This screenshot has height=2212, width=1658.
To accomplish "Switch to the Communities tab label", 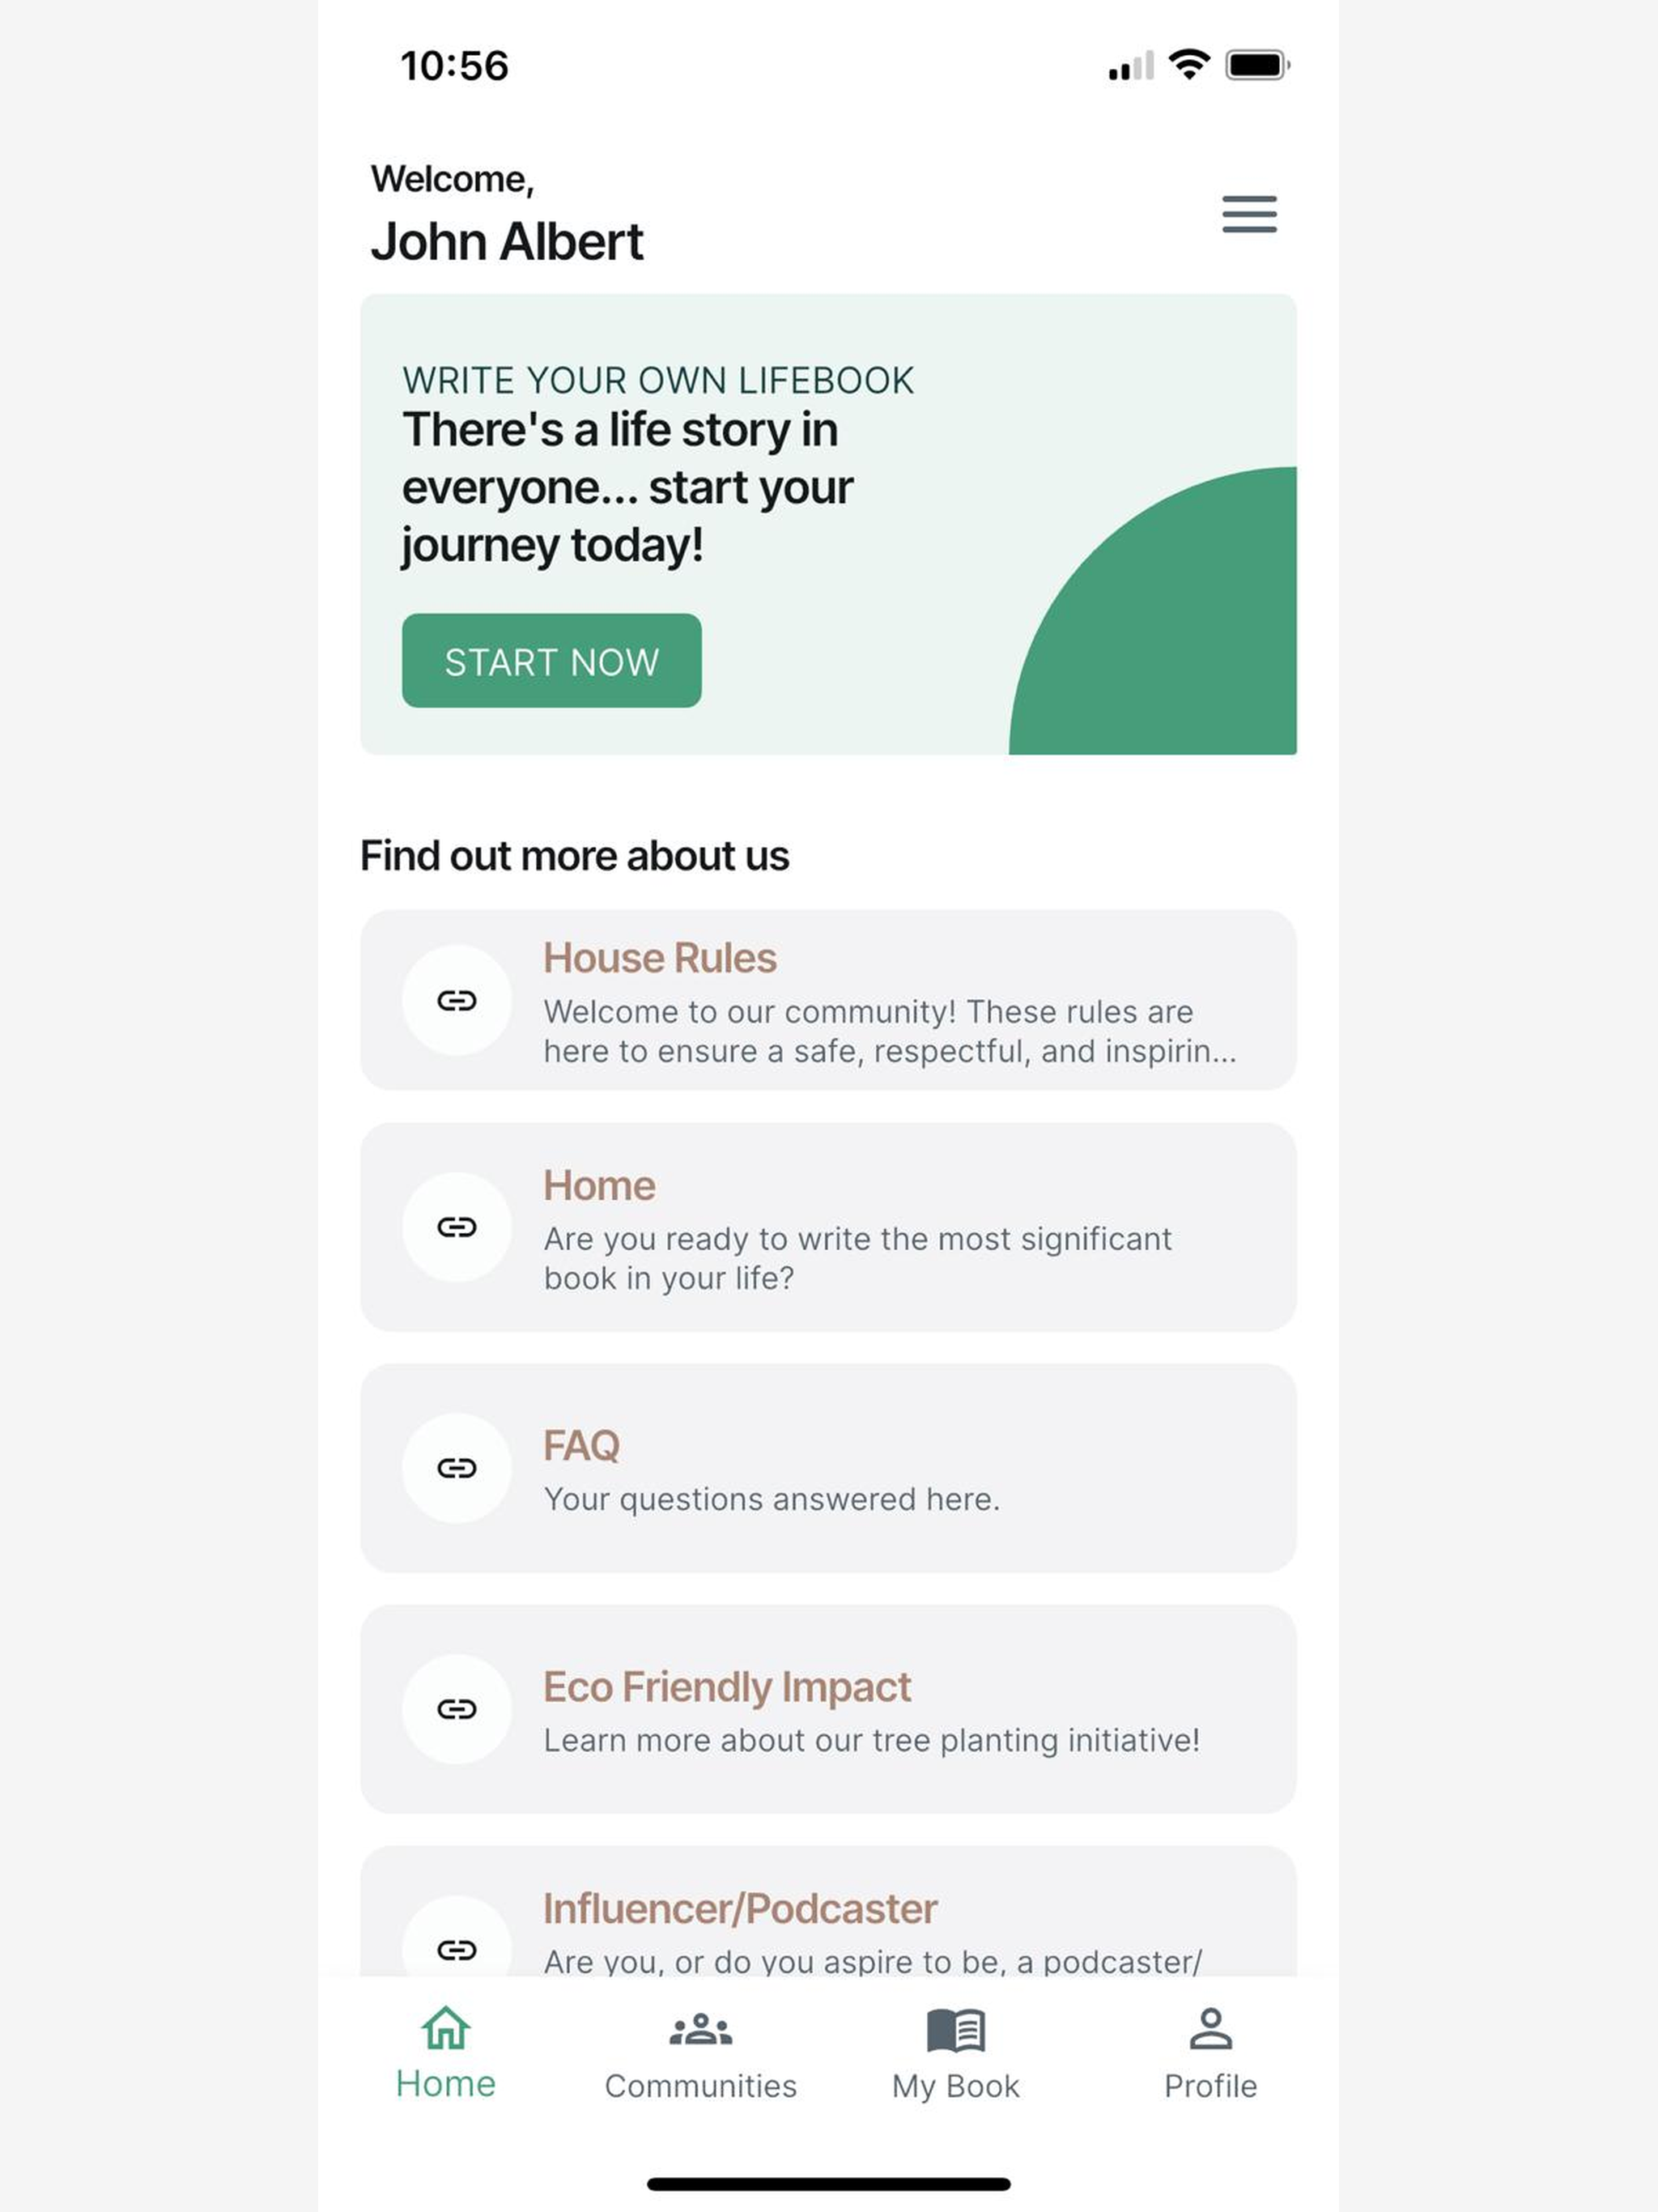I will 700,2086.
